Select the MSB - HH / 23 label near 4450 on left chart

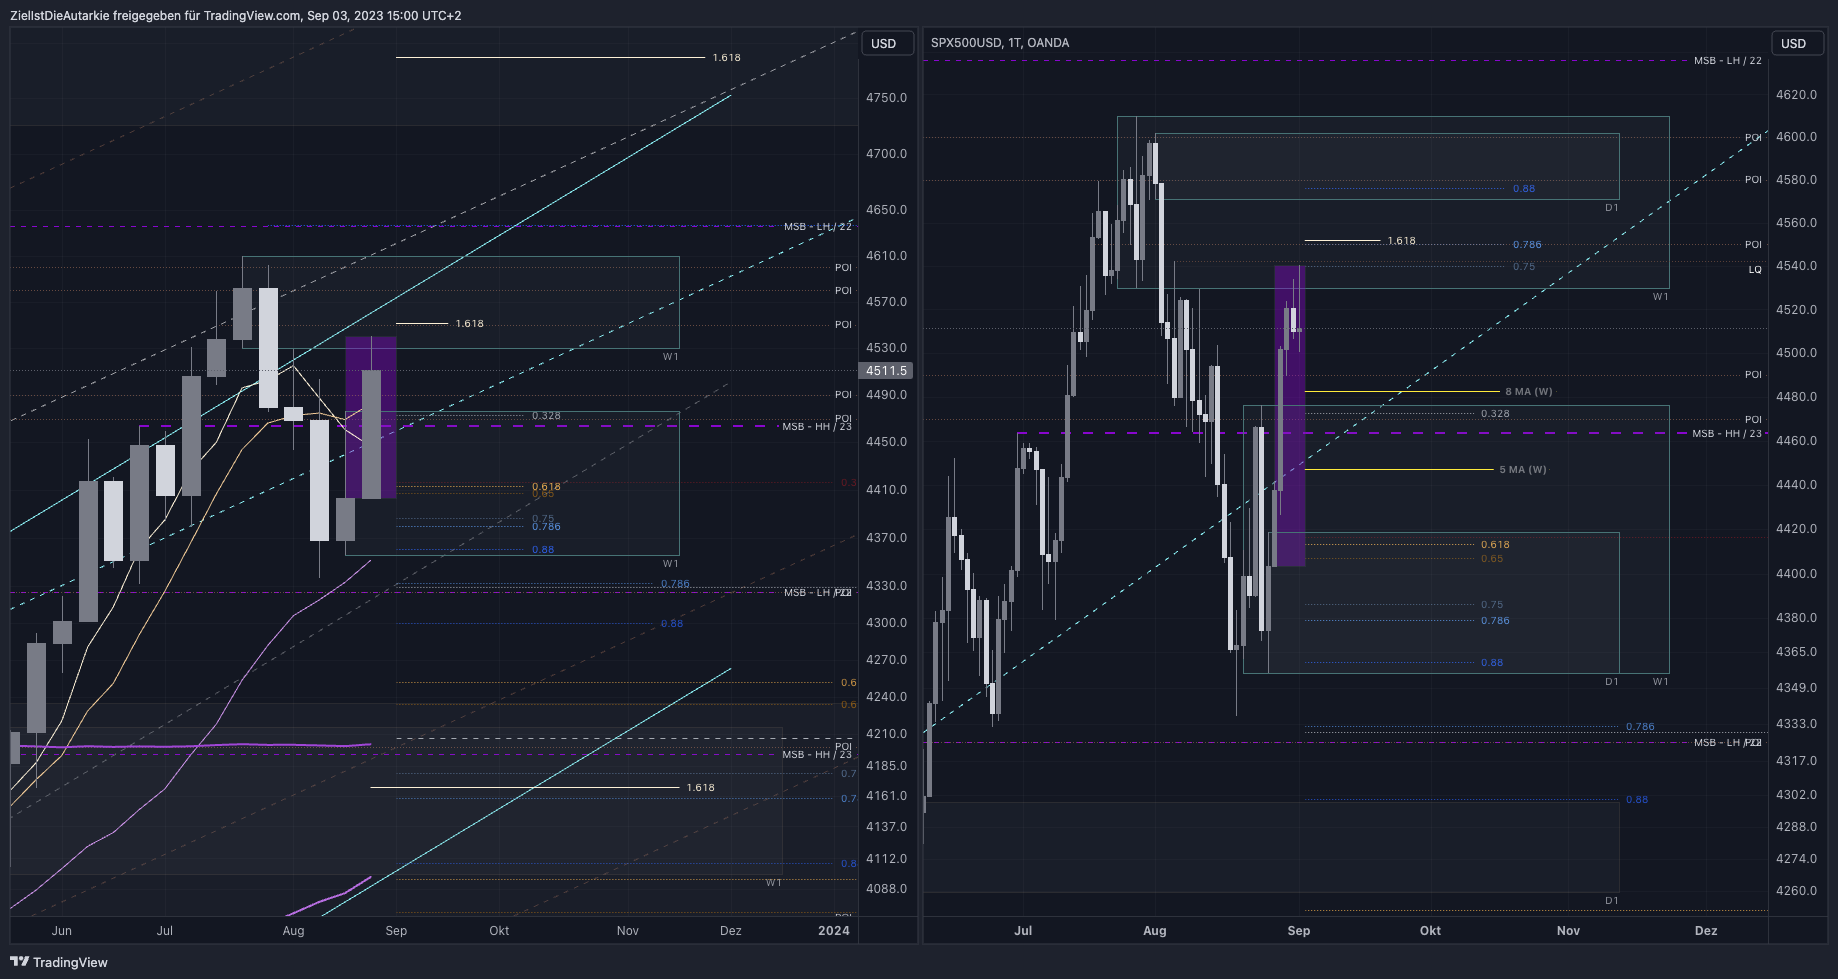817,427
